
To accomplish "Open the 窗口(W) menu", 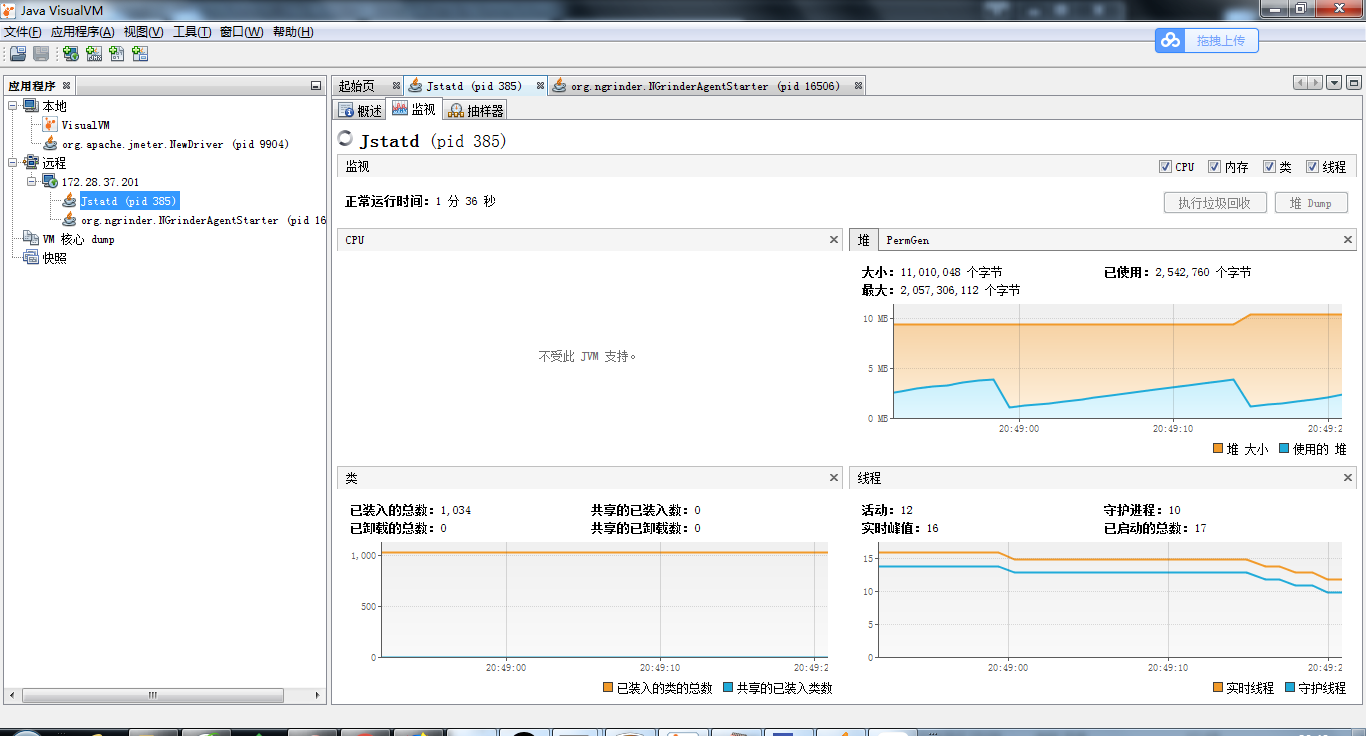I will tap(242, 32).
